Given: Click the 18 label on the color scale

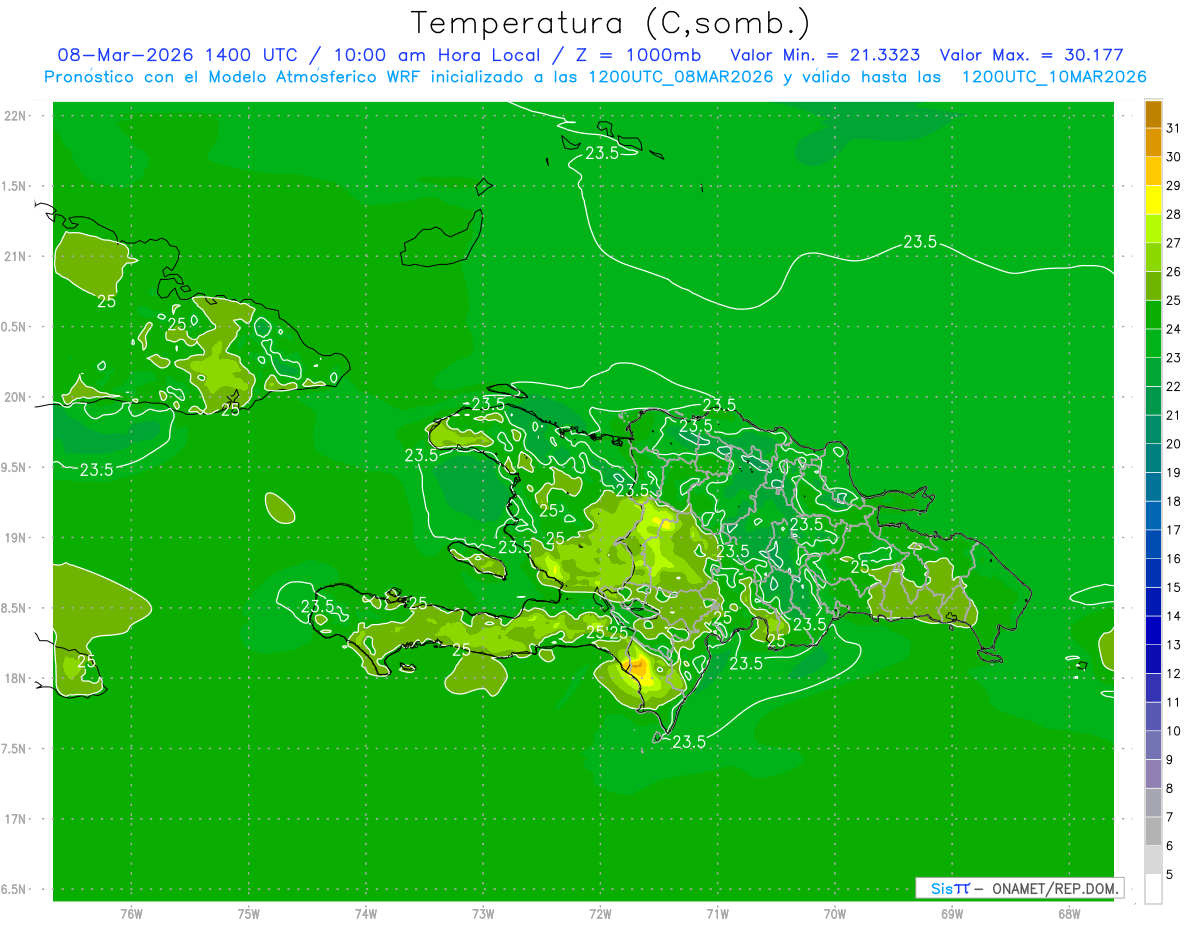Looking at the screenshot, I should coord(1173,501).
